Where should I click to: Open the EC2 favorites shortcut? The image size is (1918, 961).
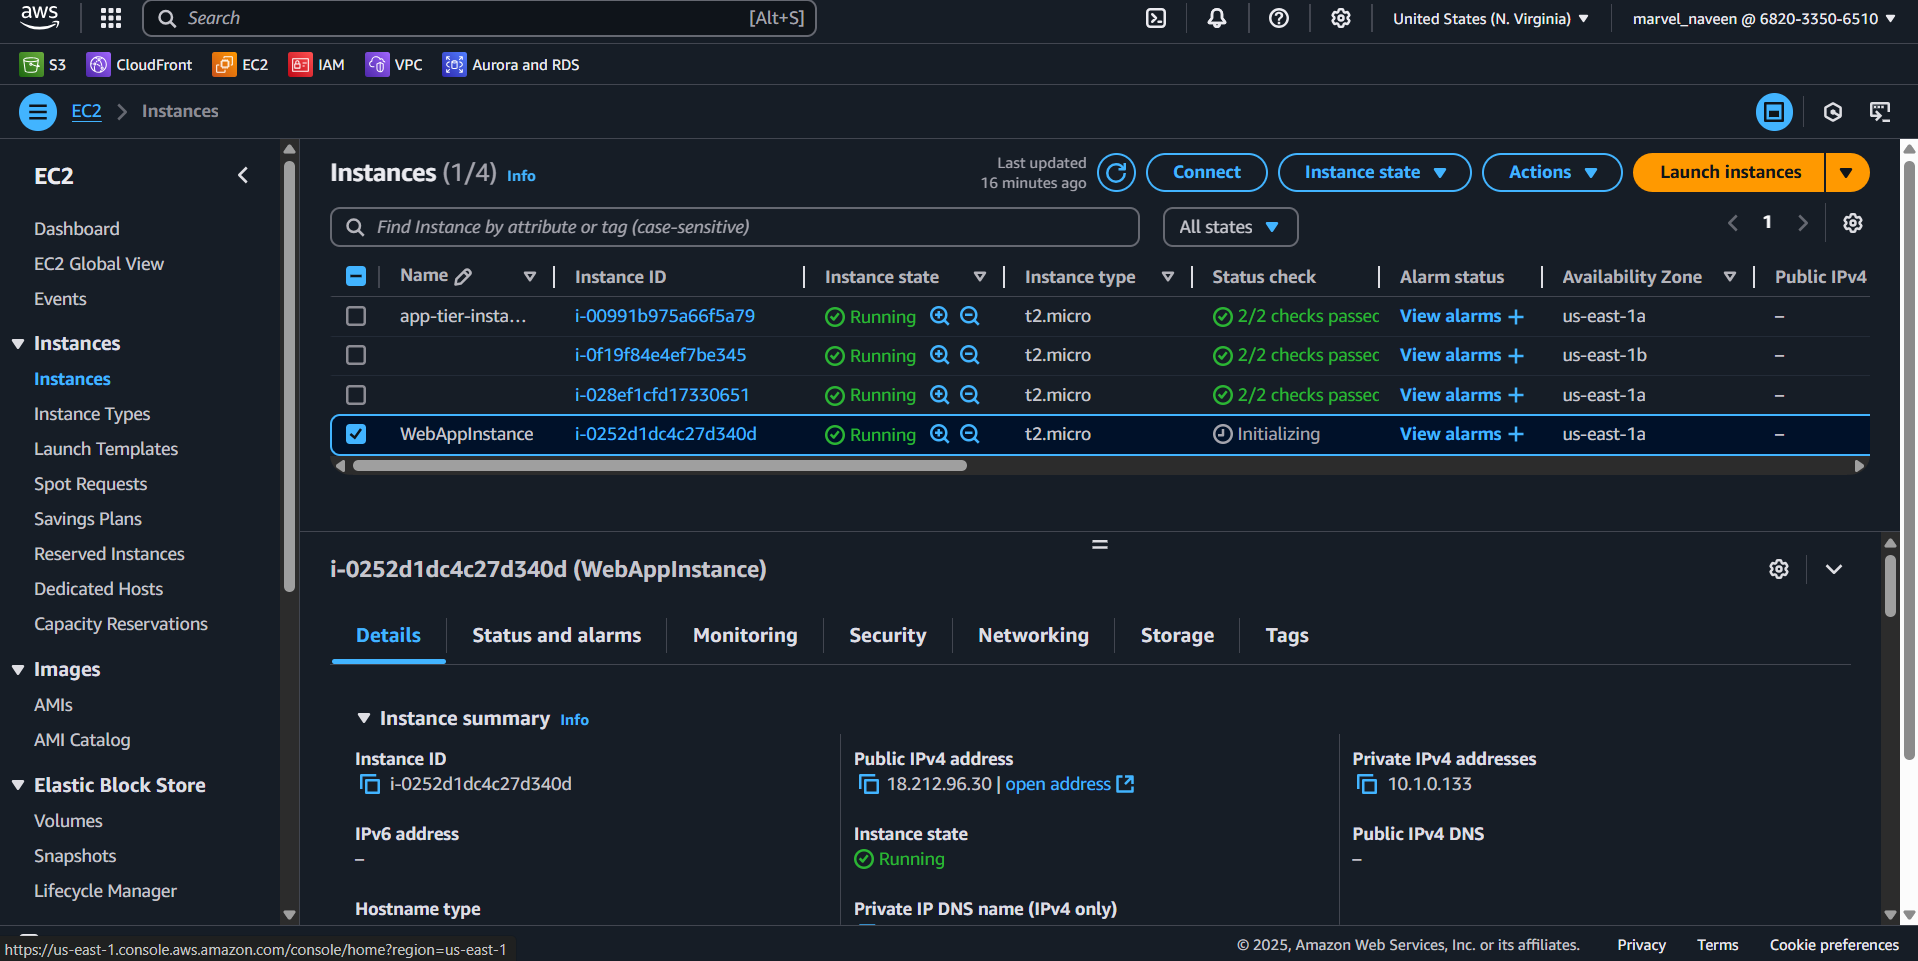click(241, 65)
